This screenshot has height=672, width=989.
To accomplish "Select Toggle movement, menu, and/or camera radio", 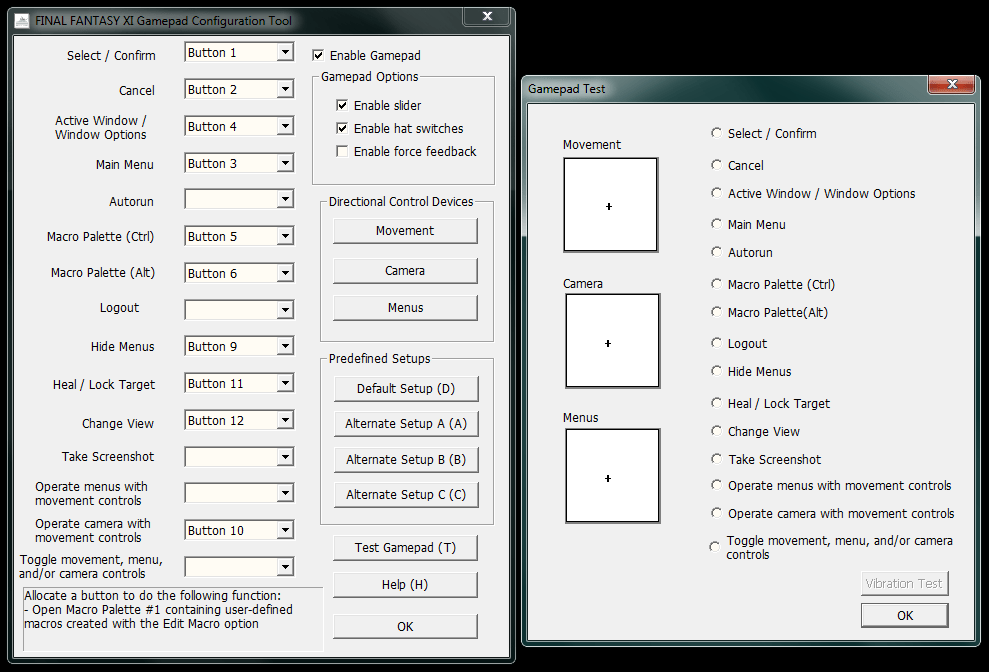I will [x=715, y=546].
